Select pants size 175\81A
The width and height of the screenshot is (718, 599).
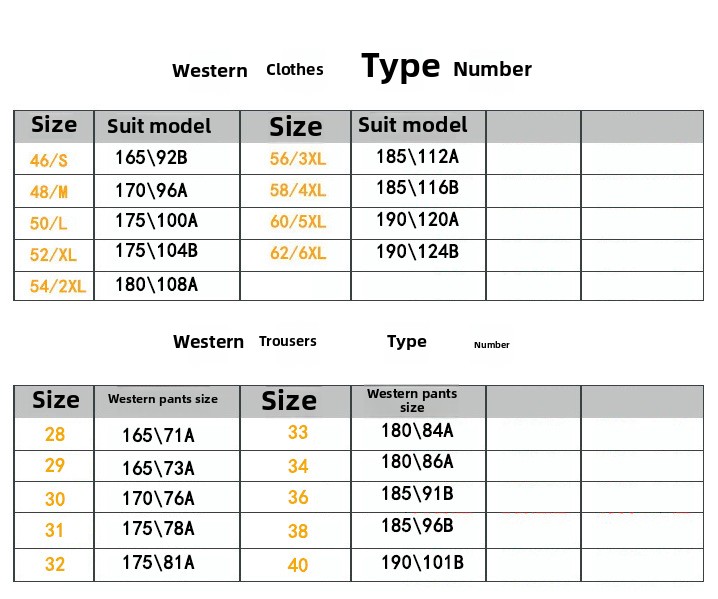point(158,563)
